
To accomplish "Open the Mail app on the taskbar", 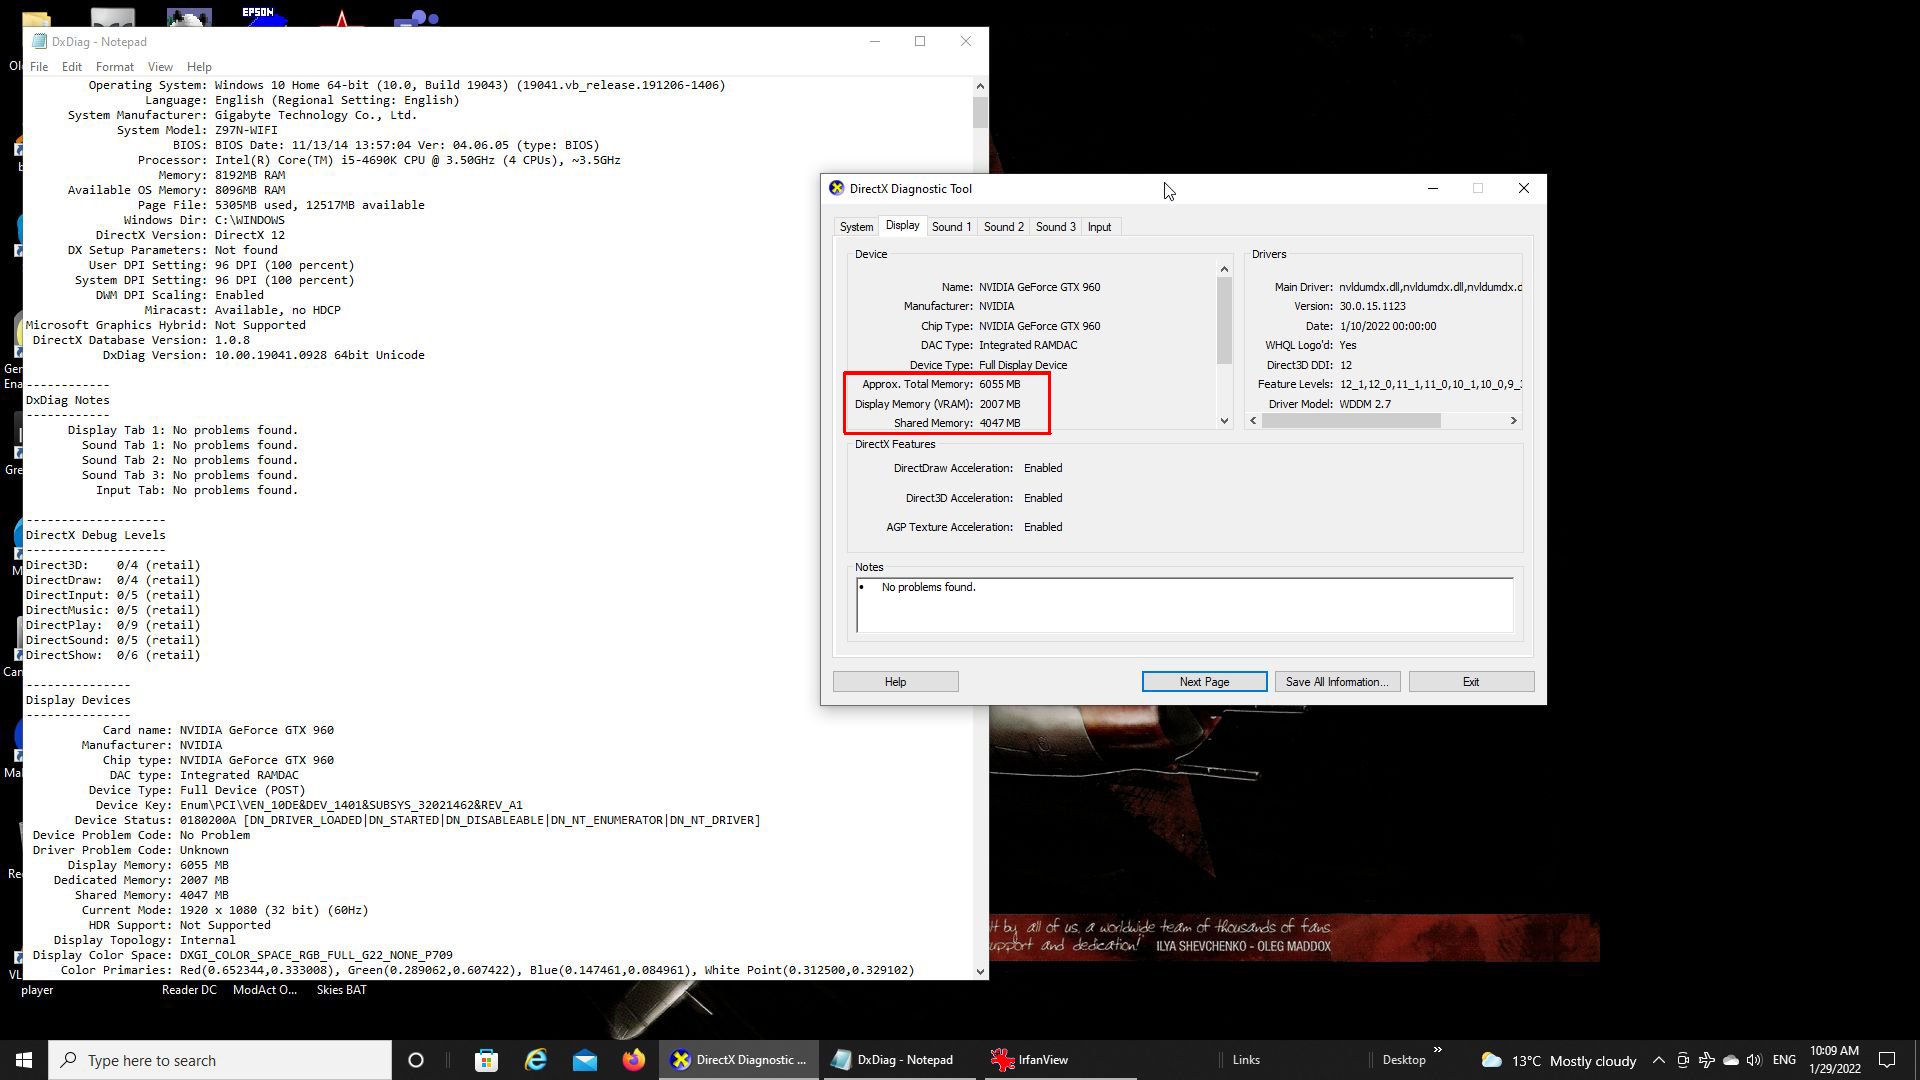I will (585, 1060).
